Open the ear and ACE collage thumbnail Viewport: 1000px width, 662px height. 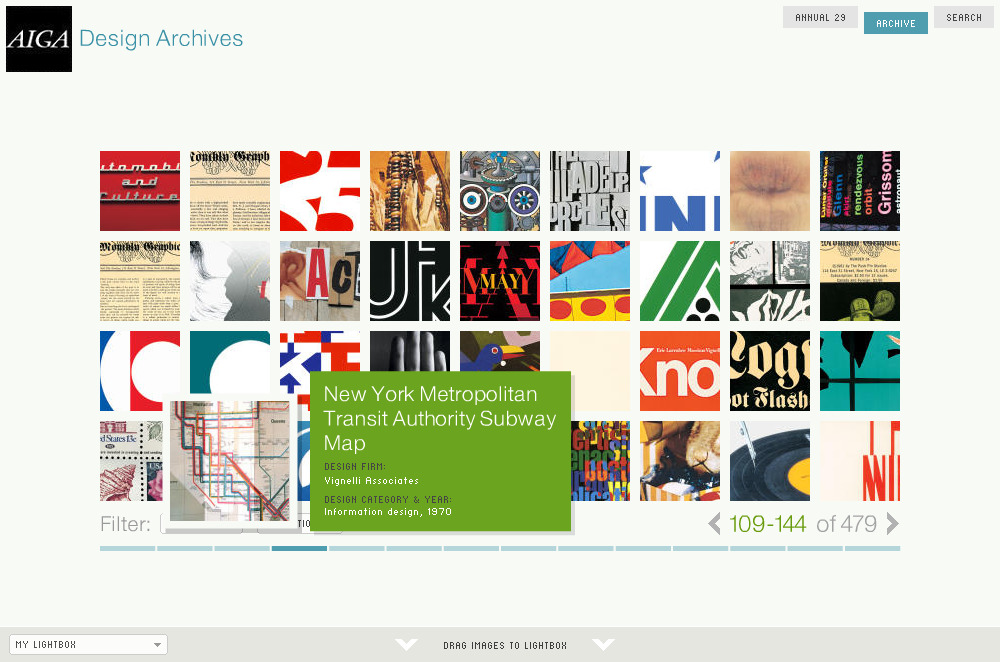(x=320, y=281)
